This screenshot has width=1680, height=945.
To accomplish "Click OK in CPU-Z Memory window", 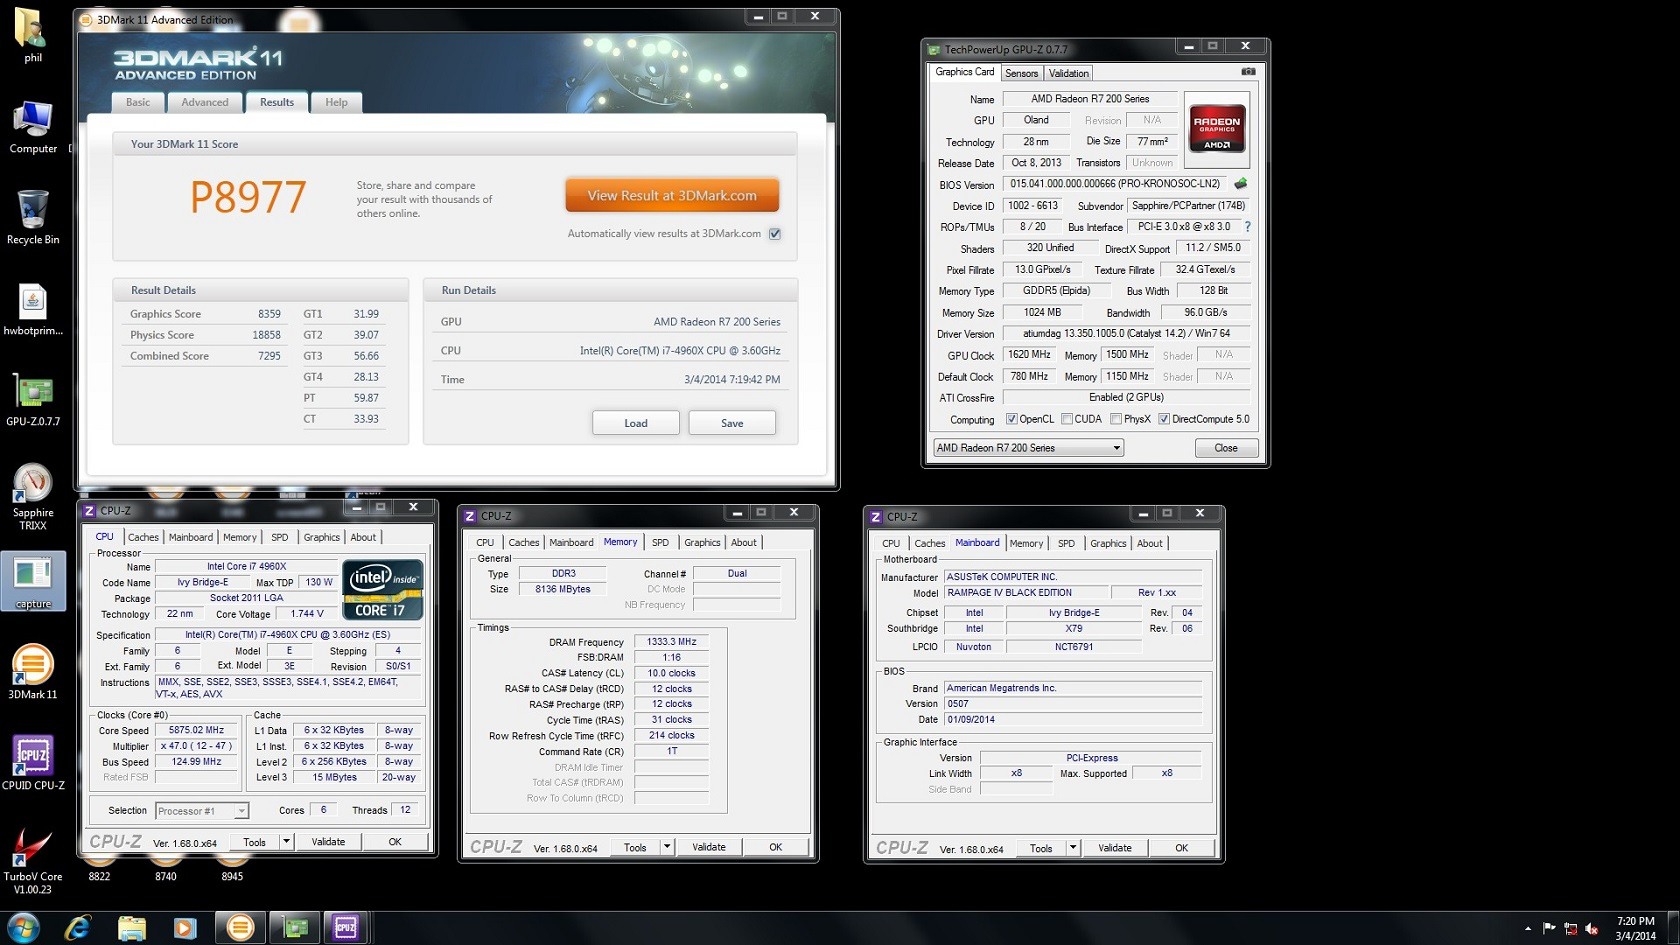I will coord(775,847).
